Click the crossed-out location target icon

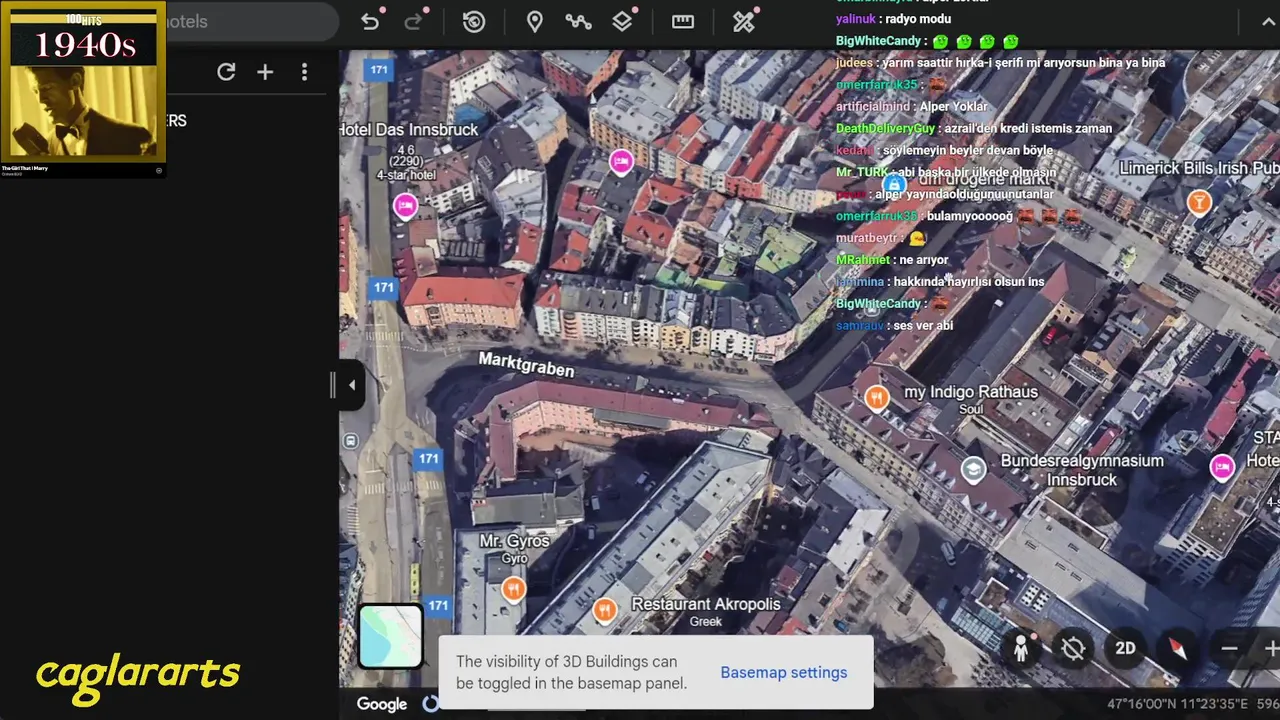click(x=1073, y=648)
